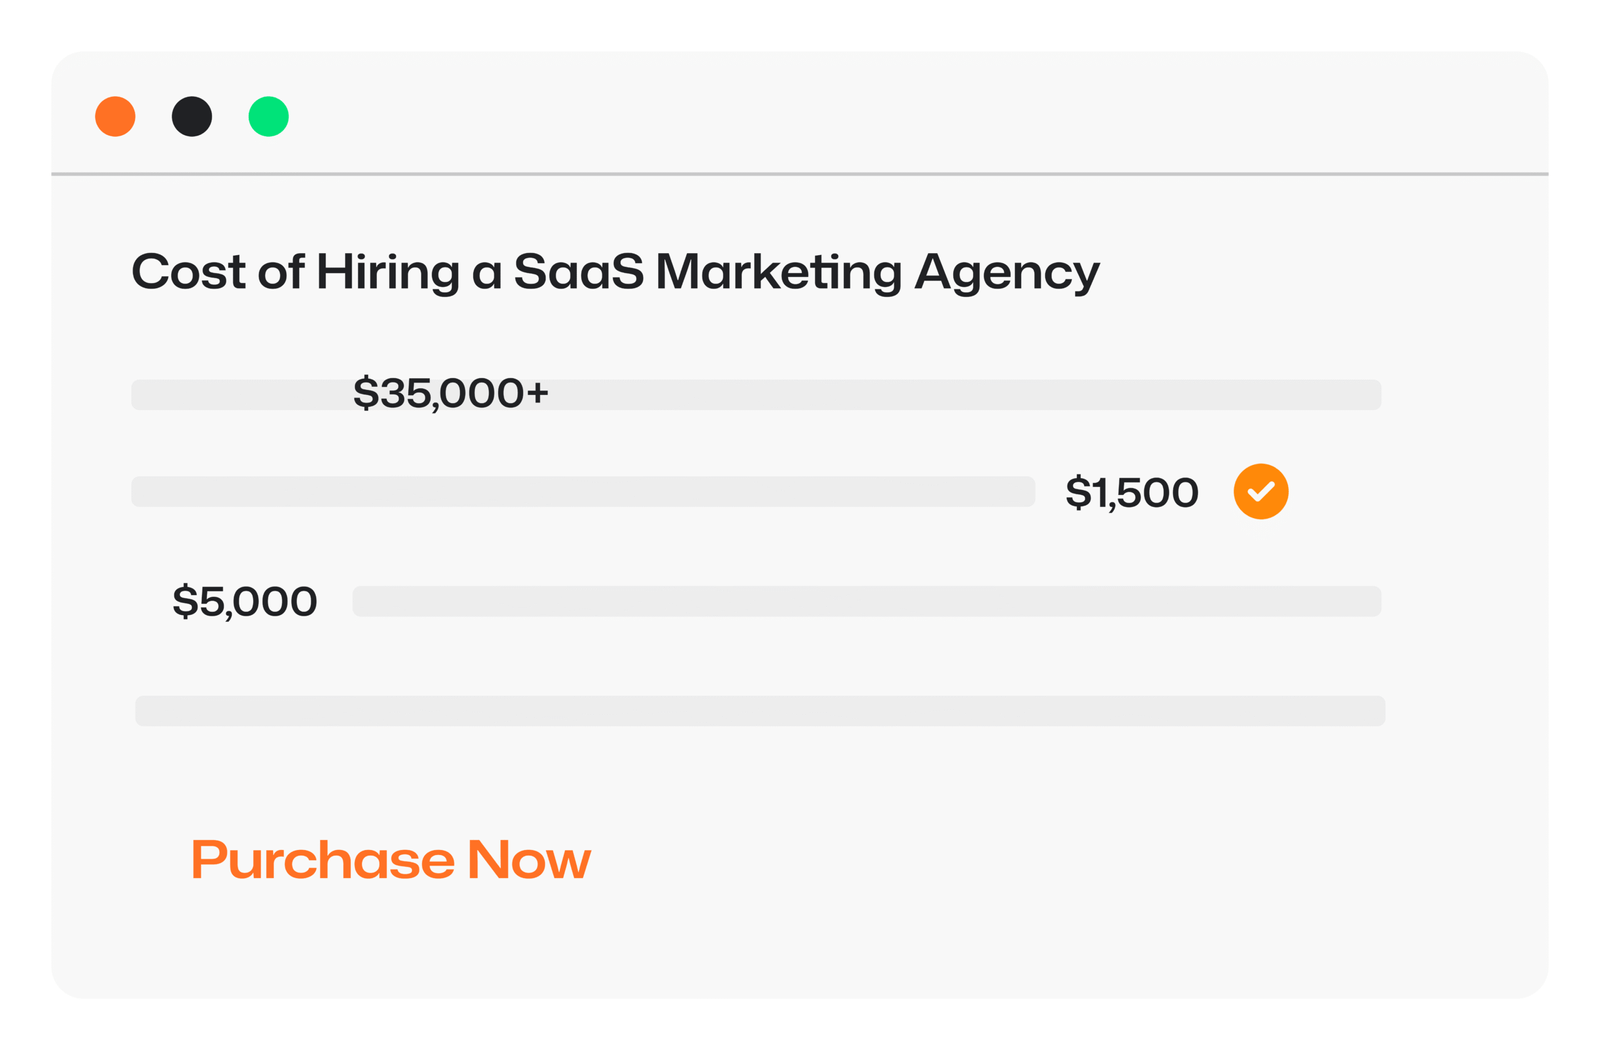Click the word "Agency" in the heading

pos(1006,272)
